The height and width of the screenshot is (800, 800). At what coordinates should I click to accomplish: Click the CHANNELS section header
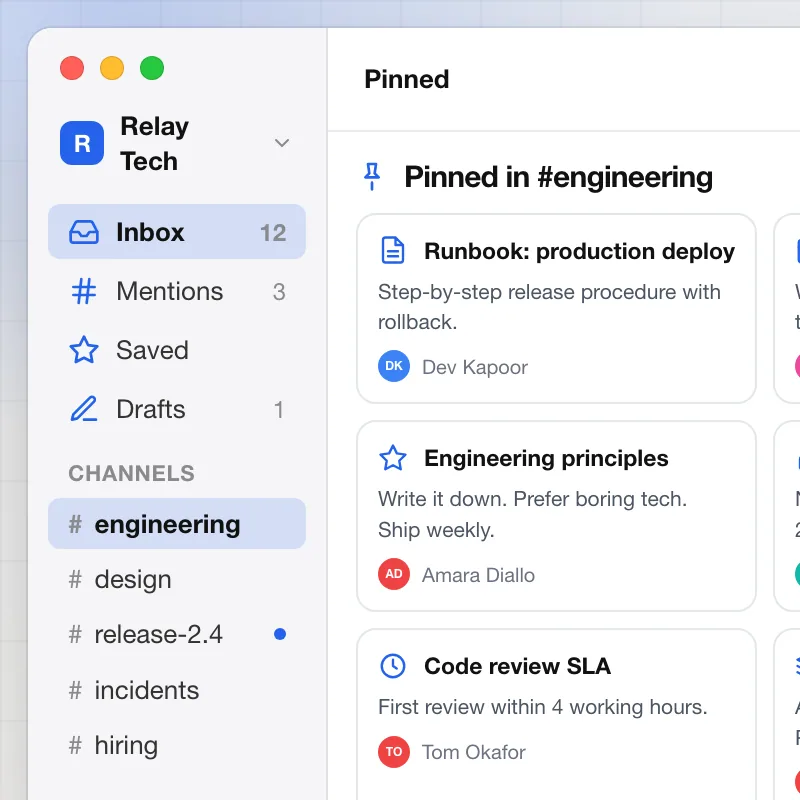click(132, 473)
